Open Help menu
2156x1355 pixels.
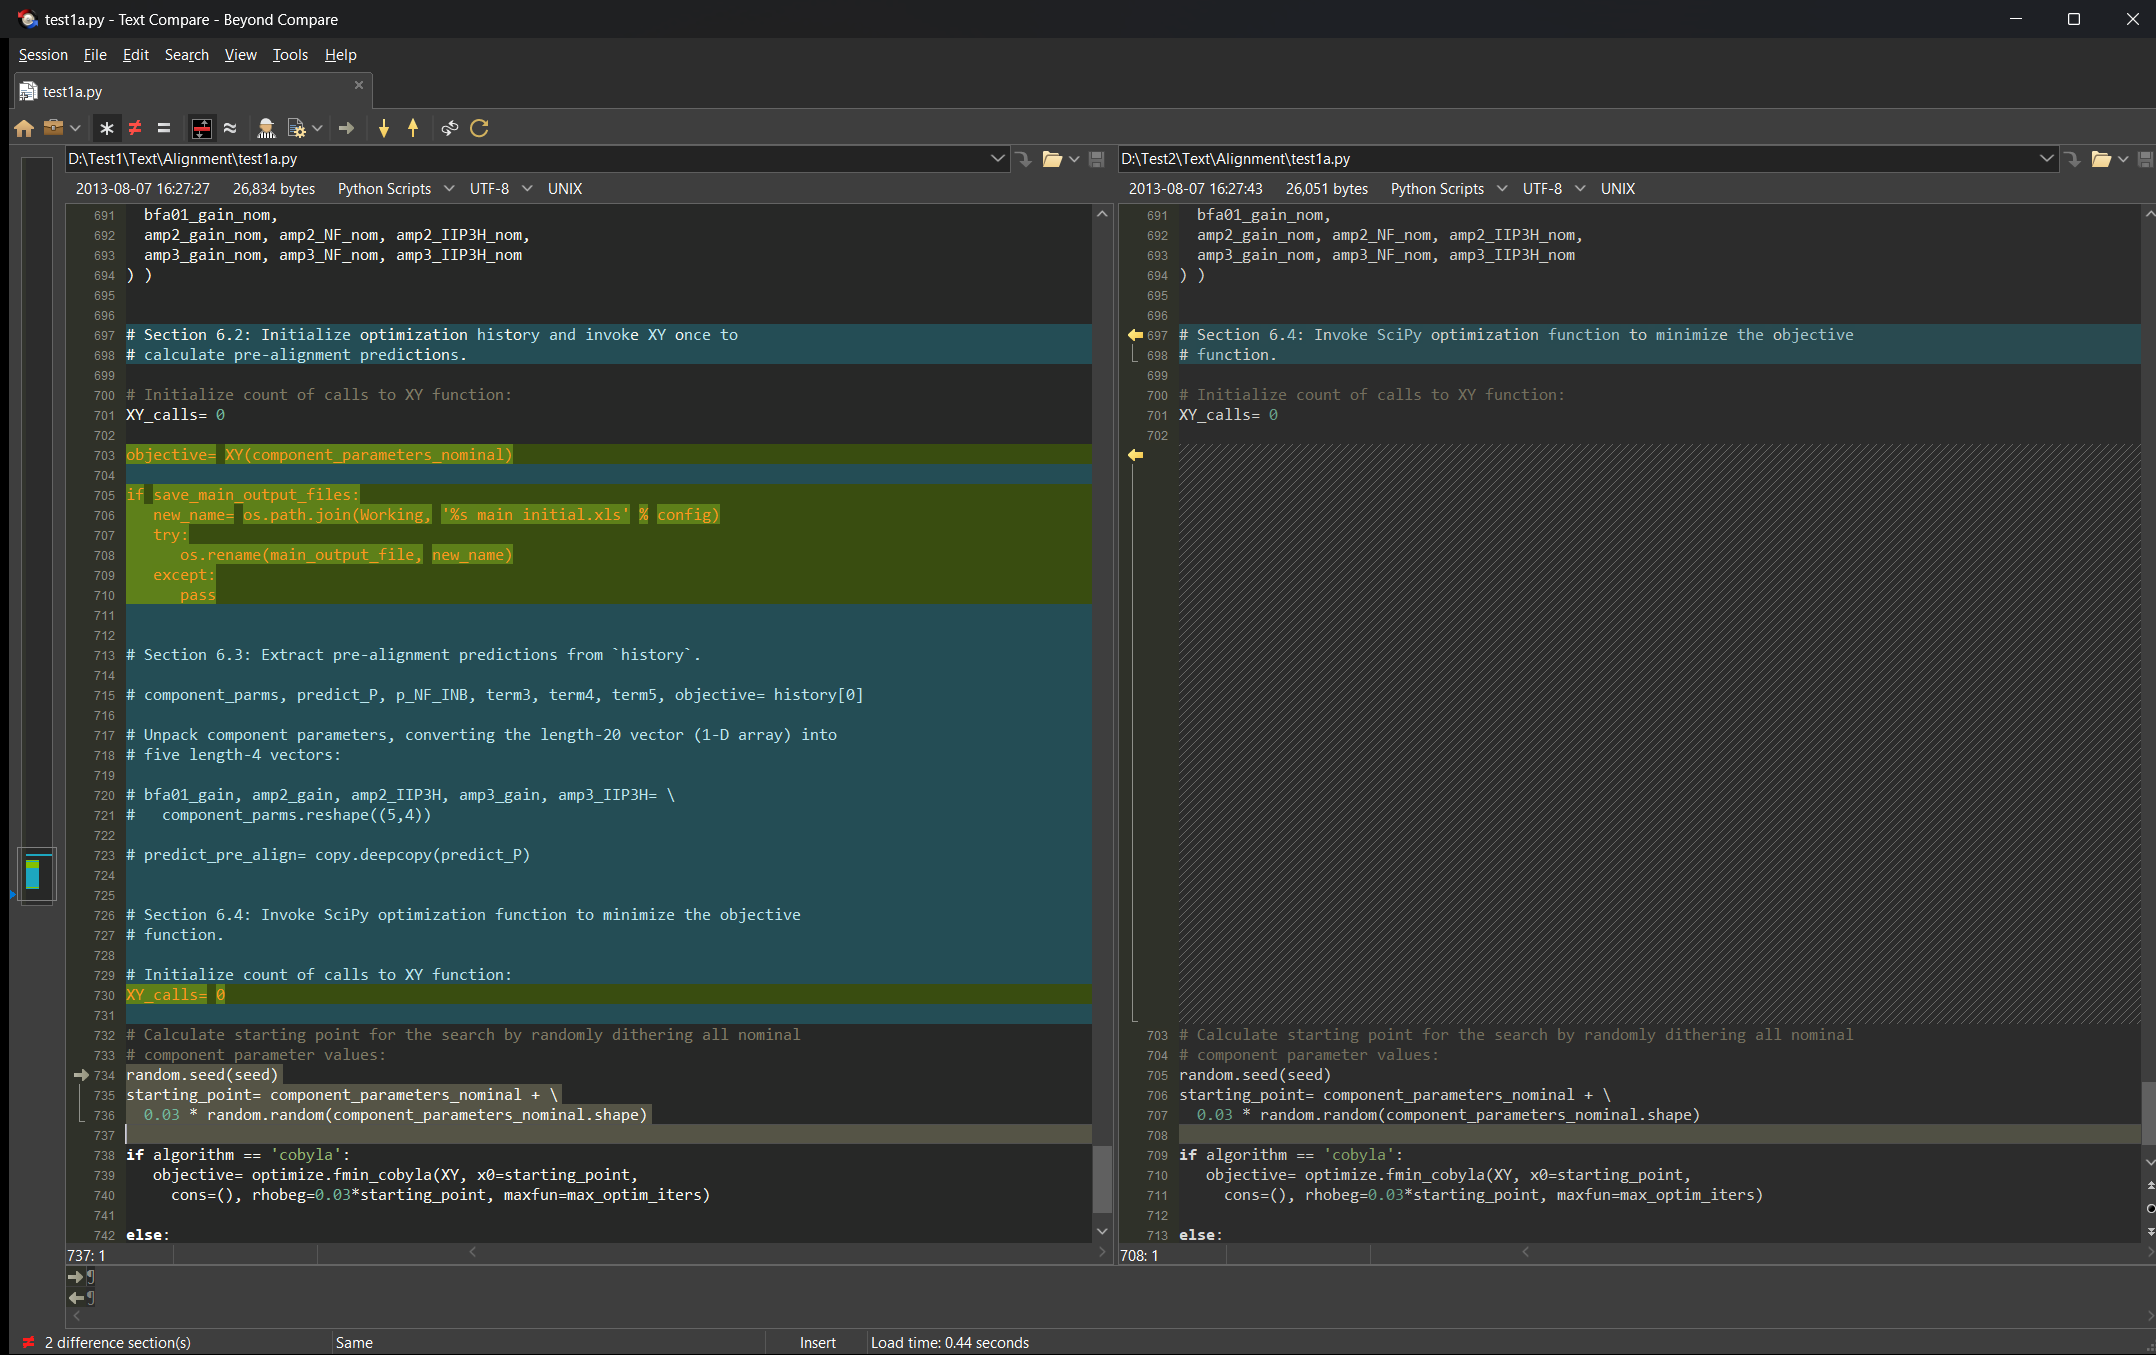coord(340,55)
